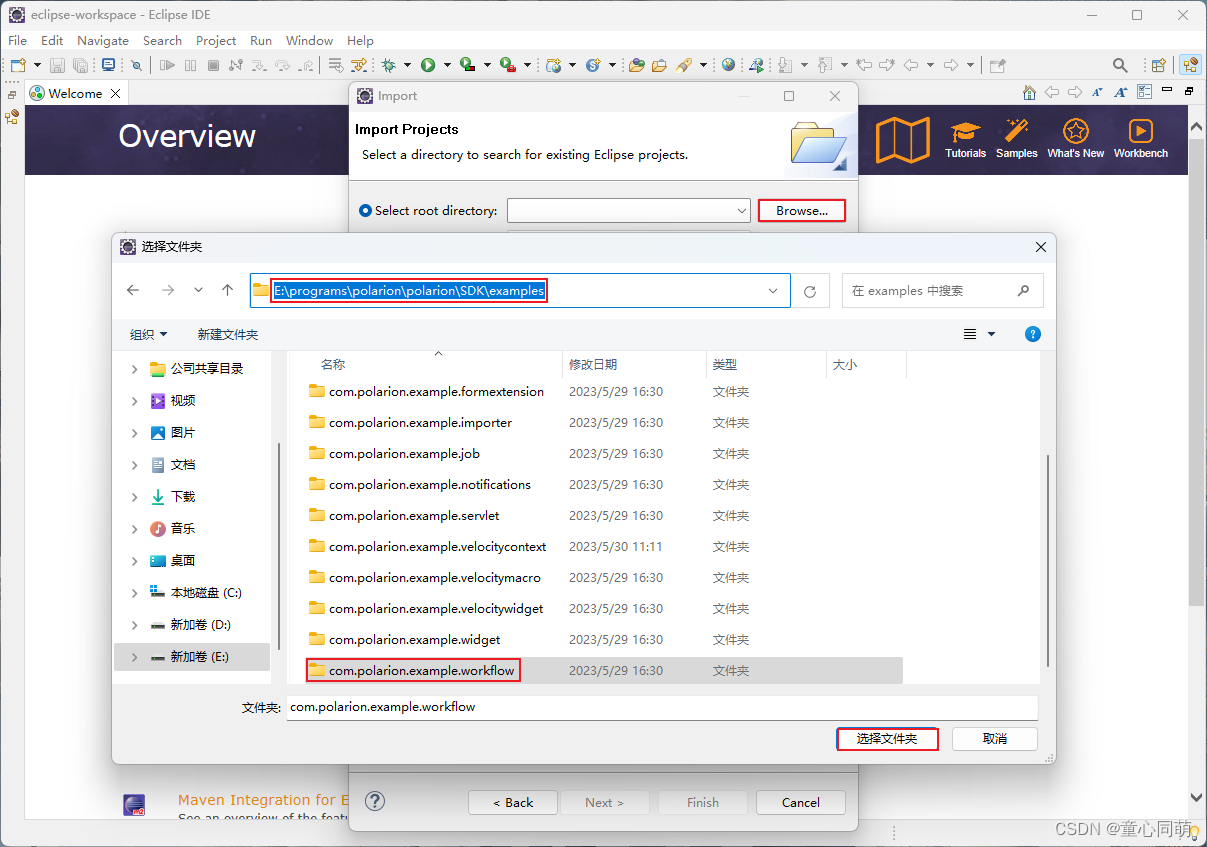Viewport: 1207px width, 847px height.
Task: Click the Cancel button in Import dialog
Action: (x=801, y=802)
